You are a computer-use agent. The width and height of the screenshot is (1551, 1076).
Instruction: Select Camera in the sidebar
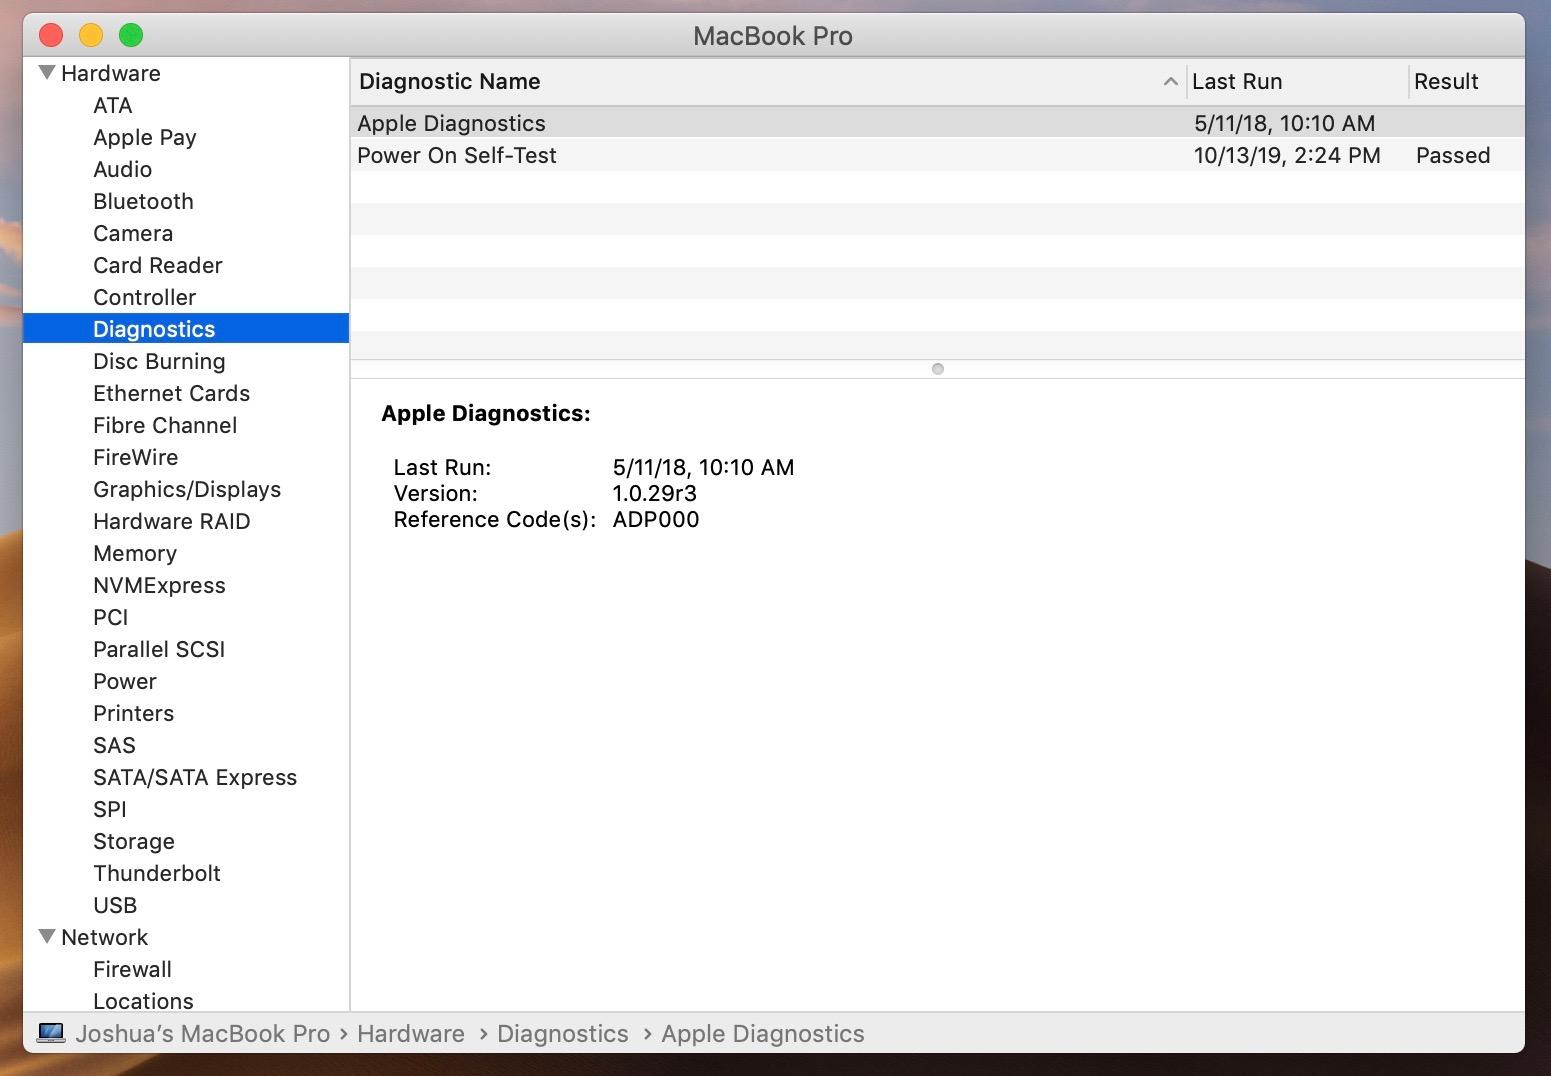tap(133, 233)
